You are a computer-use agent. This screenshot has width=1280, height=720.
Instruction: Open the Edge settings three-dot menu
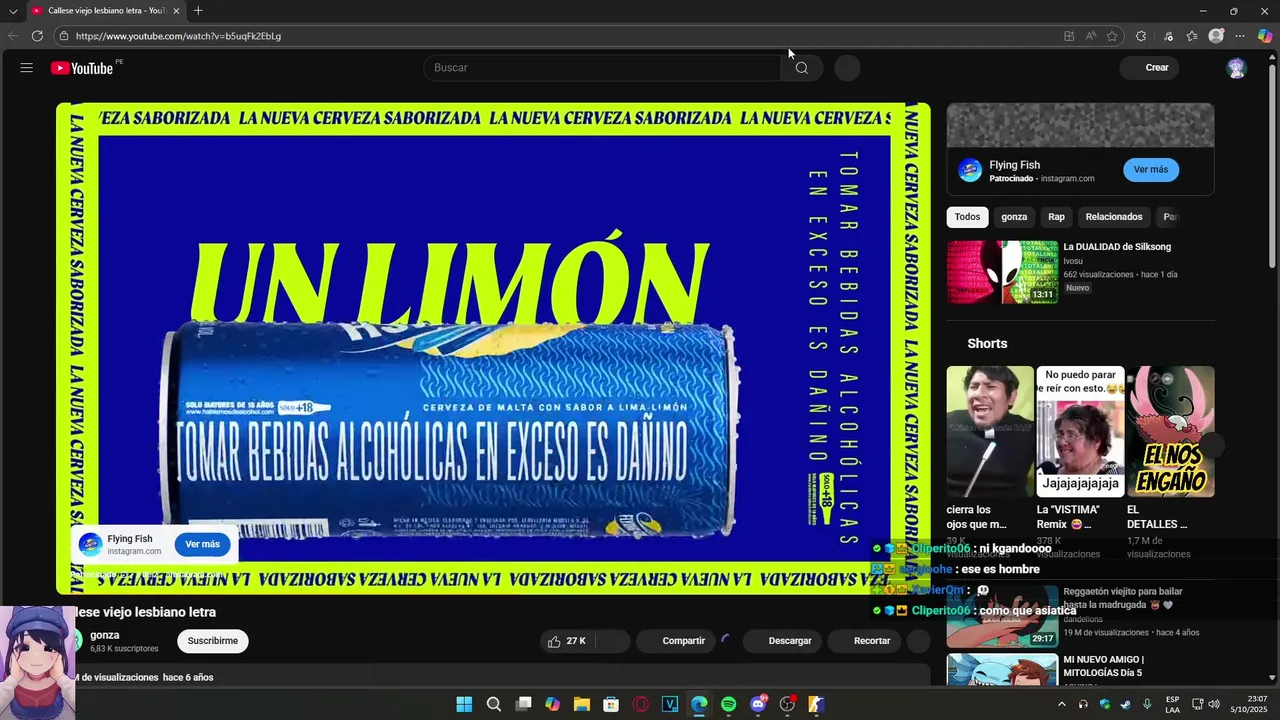point(1240,36)
